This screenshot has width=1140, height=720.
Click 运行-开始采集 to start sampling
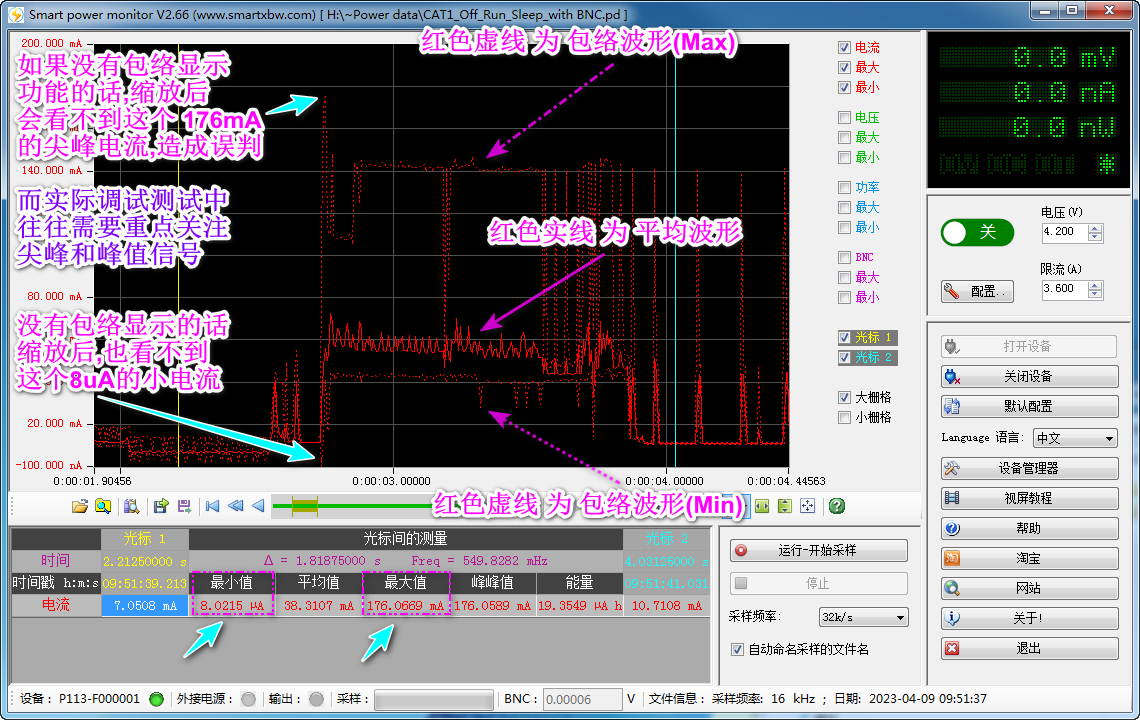[x=818, y=550]
